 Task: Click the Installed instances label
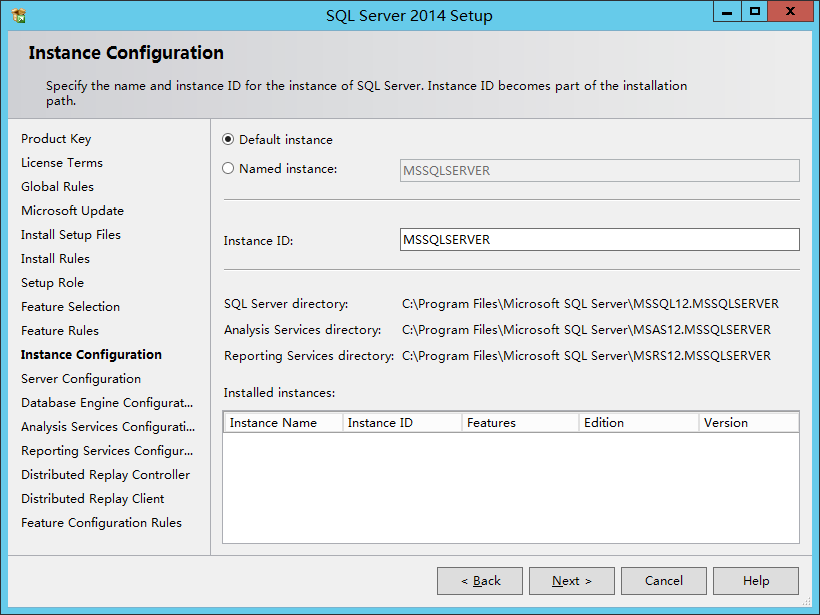pyautogui.click(x=279, y=393)
